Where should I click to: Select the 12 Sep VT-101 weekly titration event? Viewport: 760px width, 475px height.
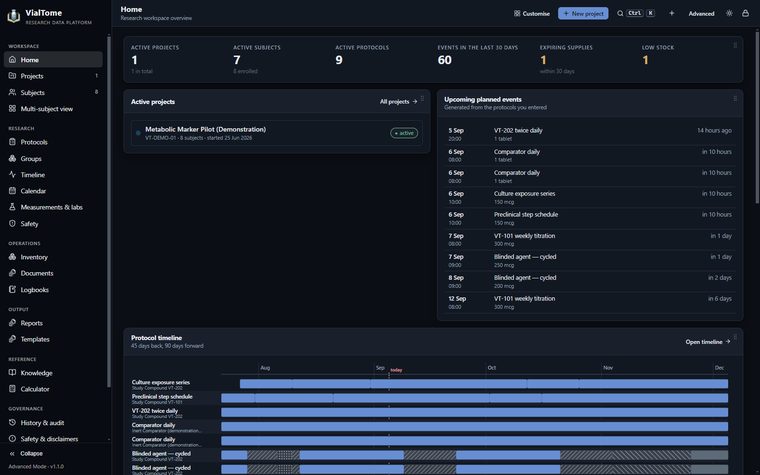[590, 302]
